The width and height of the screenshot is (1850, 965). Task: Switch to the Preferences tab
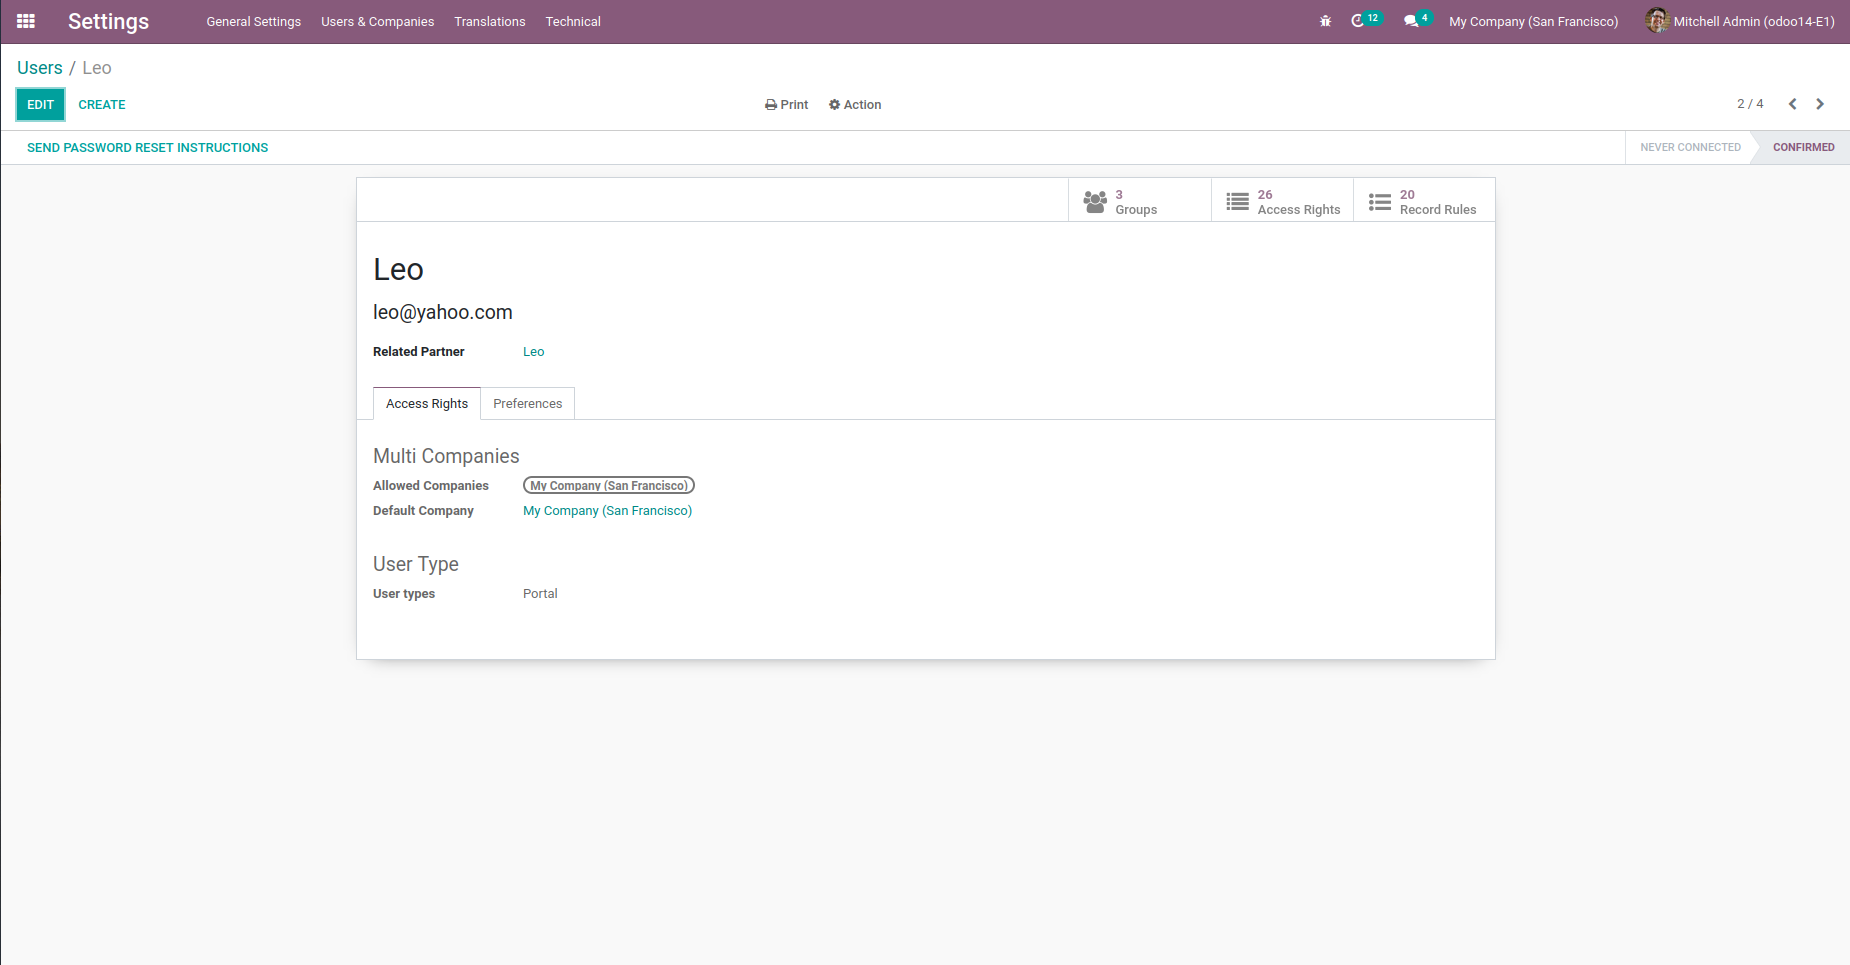coord(527,403)
